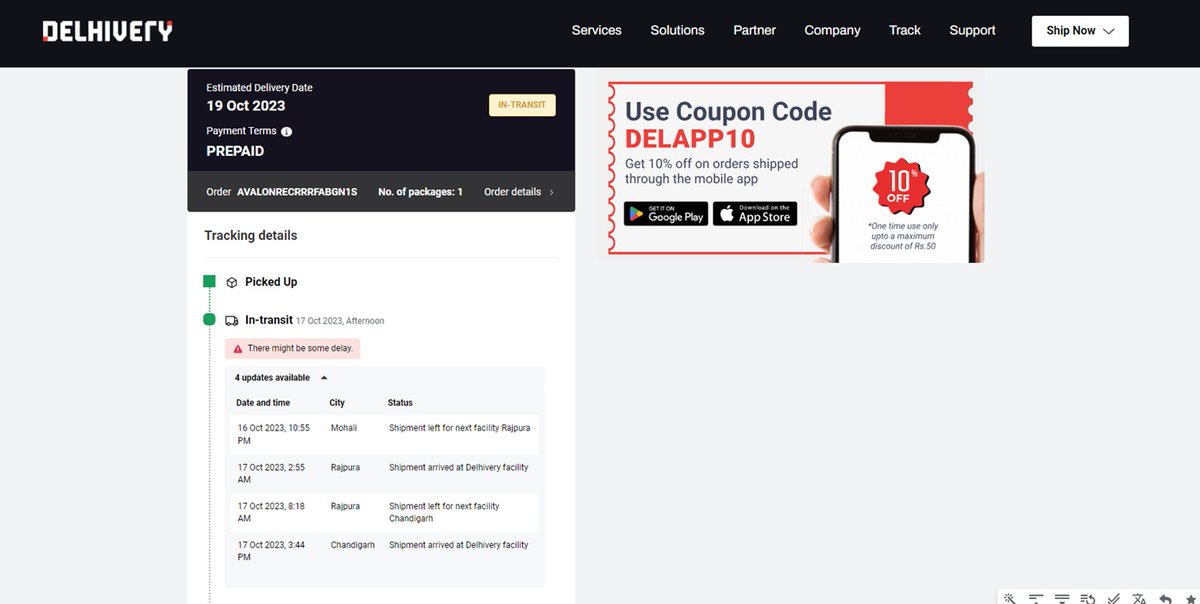This screenshot has height=604, width=1200.
Task: Click the DELAPP10 coupon code text
Action: (x=690, y=139)
